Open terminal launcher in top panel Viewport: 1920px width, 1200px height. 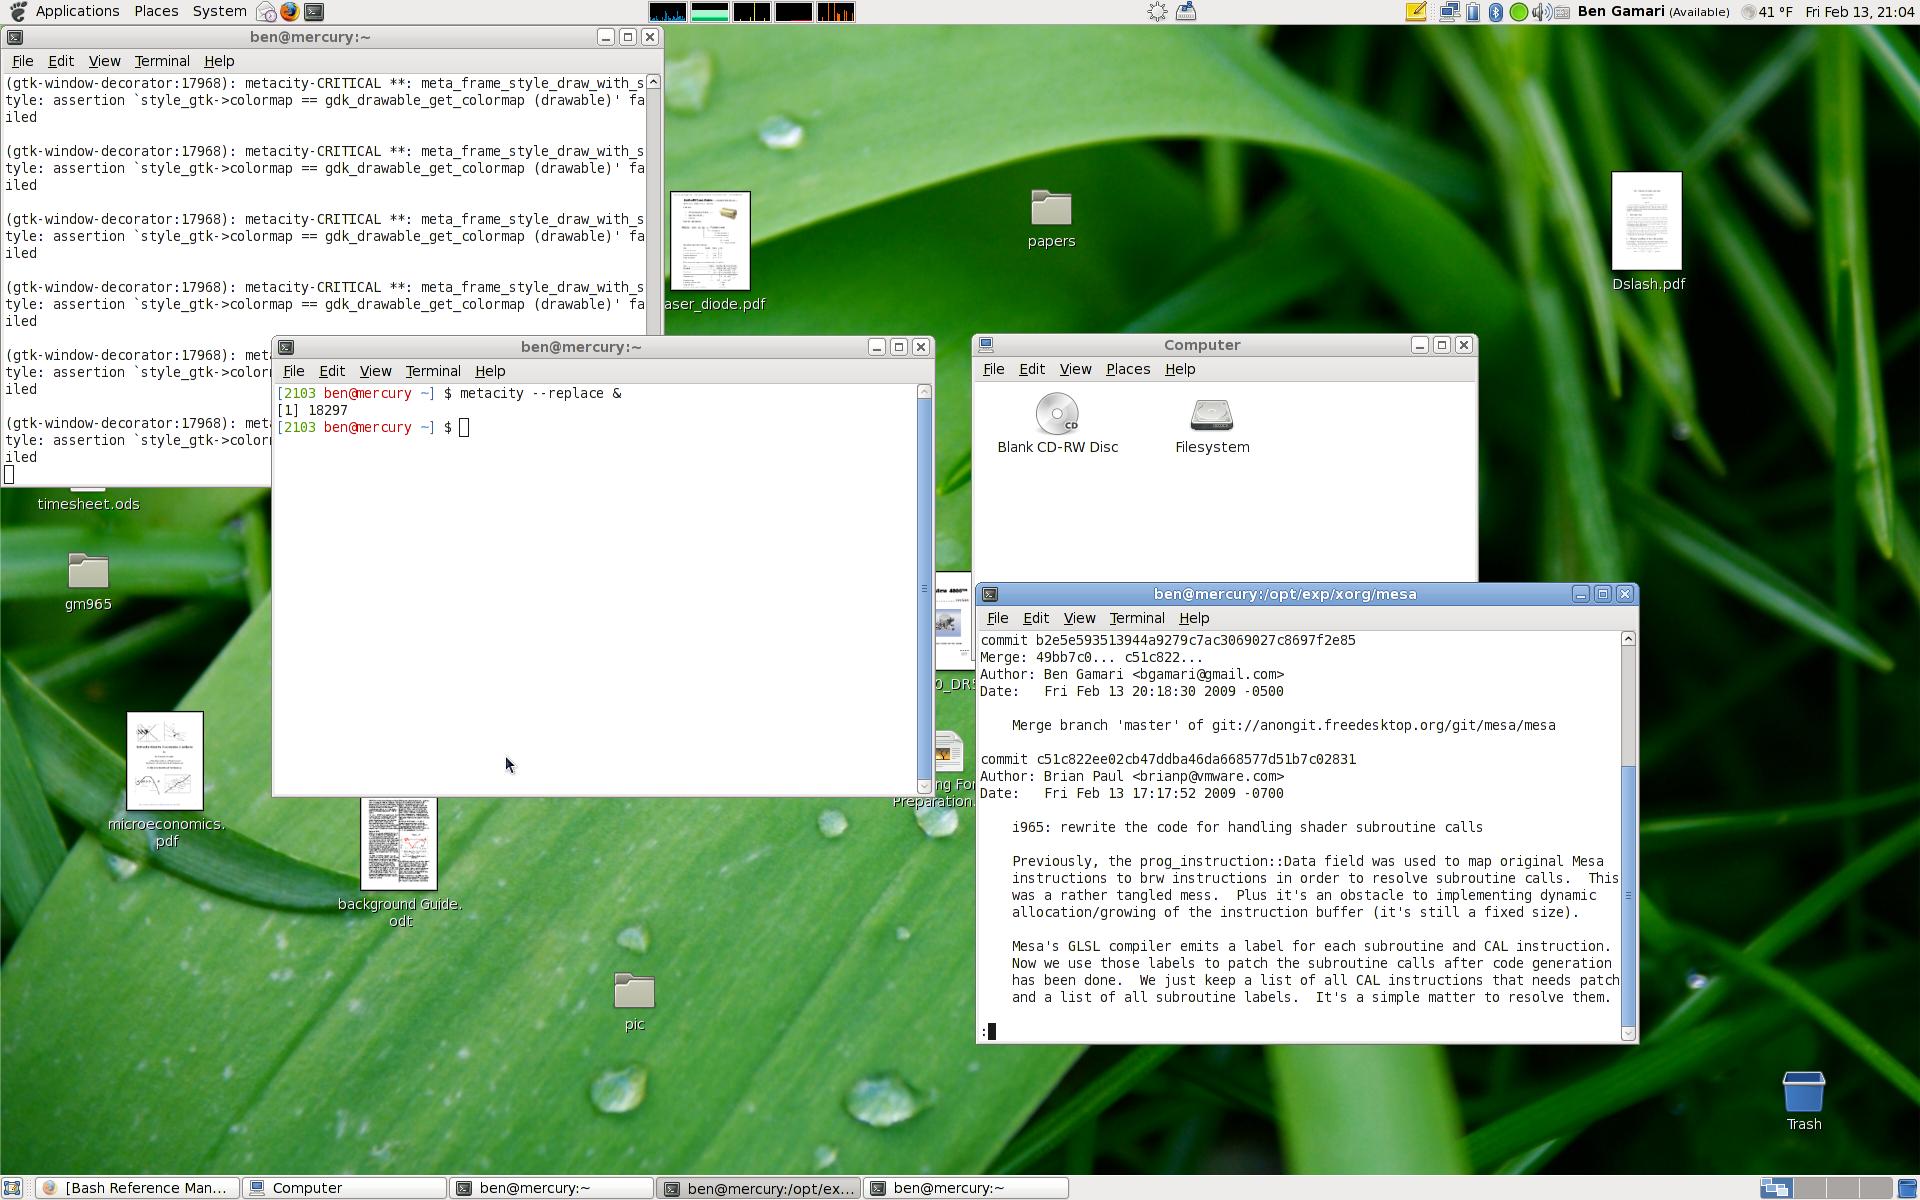314,12
